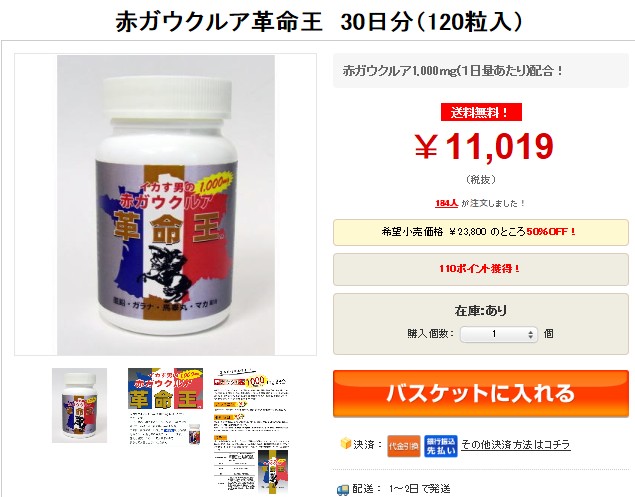
Task: Click the 50%OFF discount notice
Action: [x=481, y=232]
